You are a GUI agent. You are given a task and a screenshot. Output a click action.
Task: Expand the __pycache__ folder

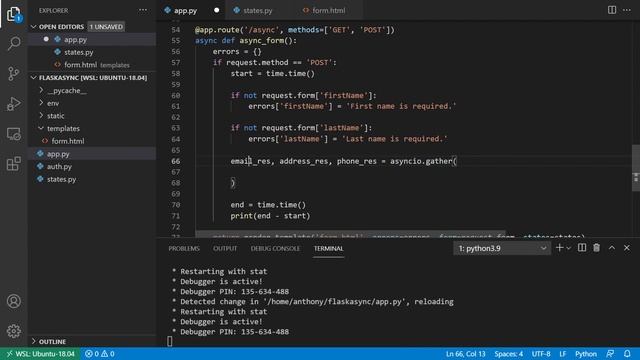pyautogui.click(x=67, y=90)
